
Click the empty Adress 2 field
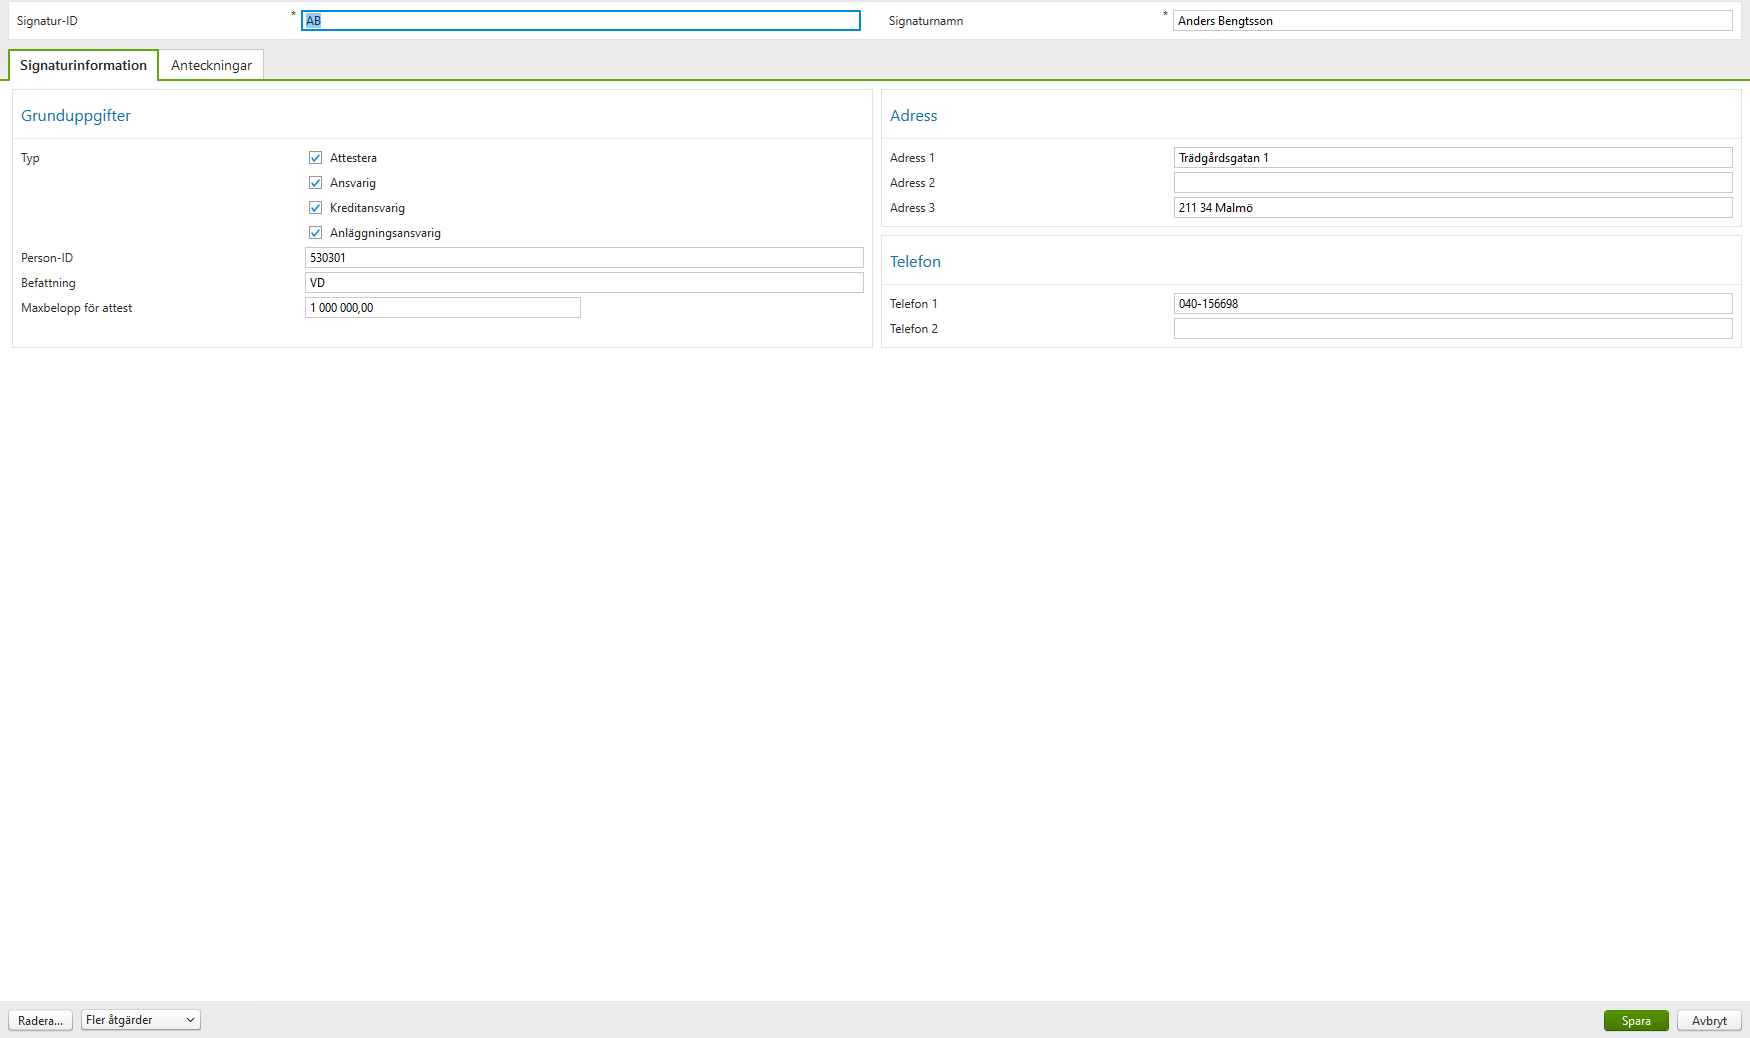[1452, 182]
